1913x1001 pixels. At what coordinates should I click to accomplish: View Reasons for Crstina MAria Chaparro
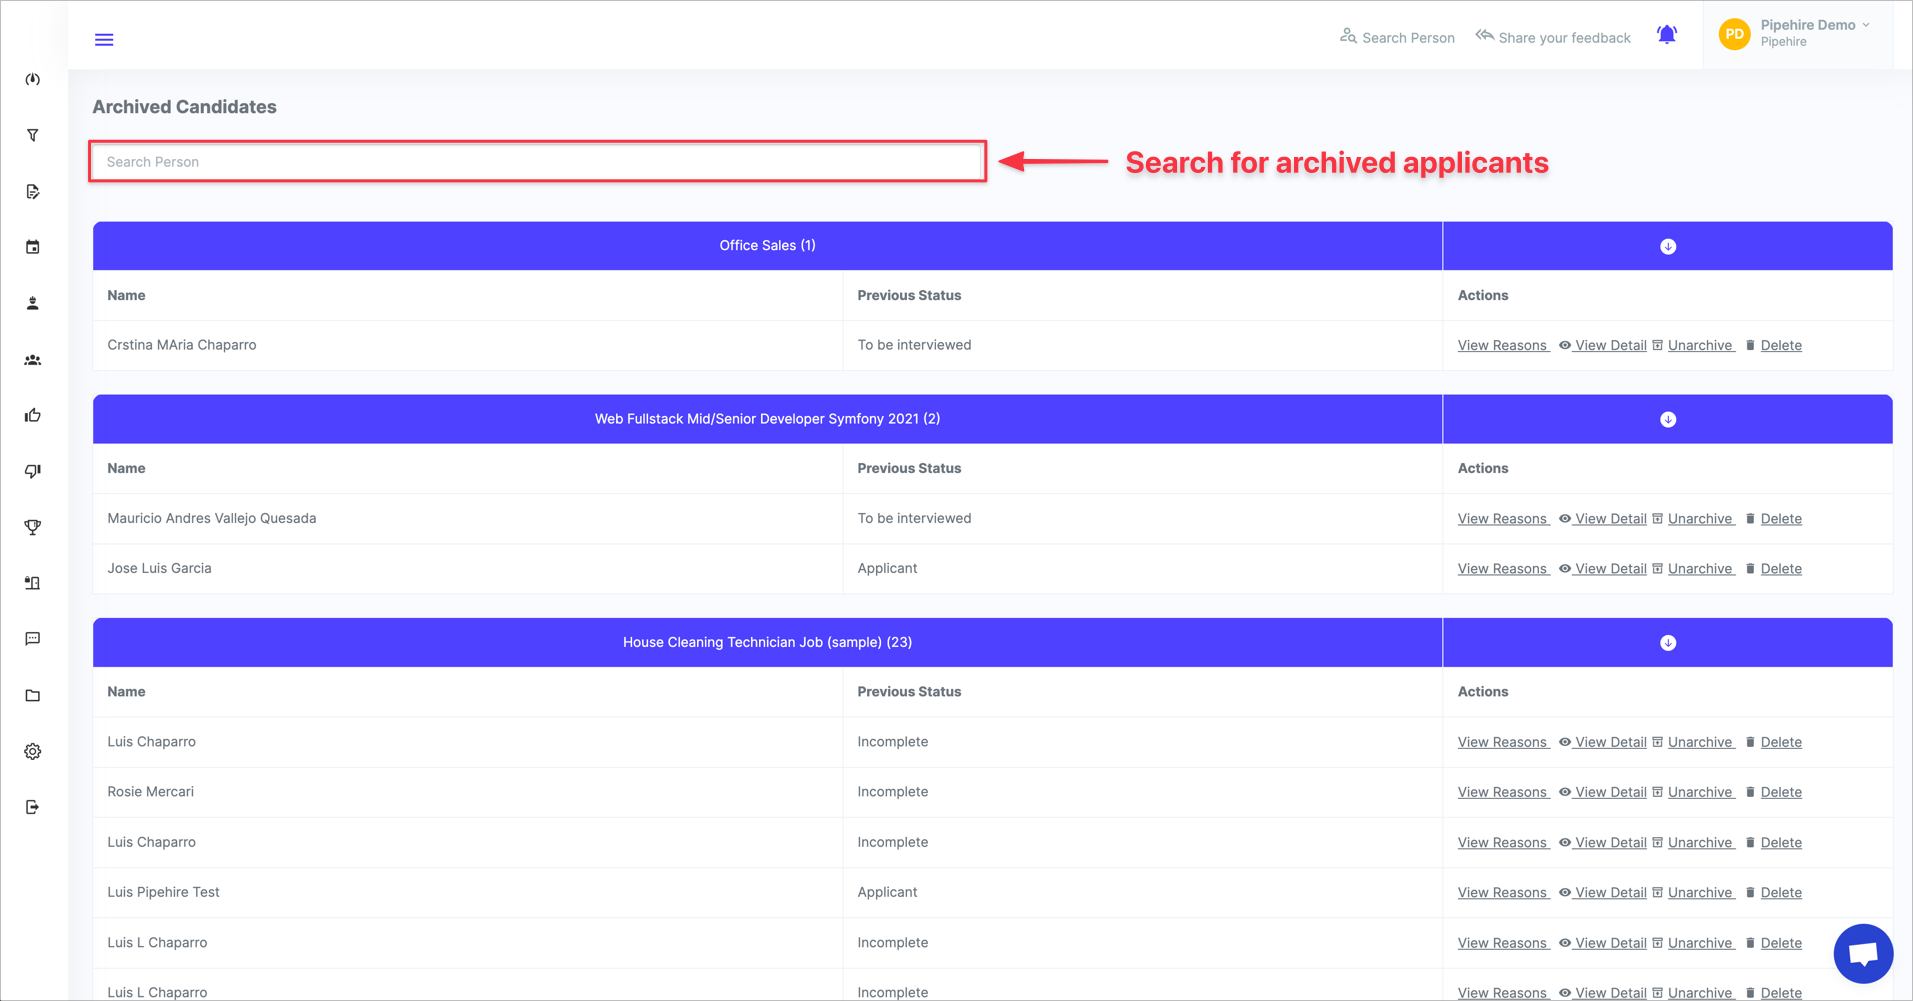(x=1503, y=345)
